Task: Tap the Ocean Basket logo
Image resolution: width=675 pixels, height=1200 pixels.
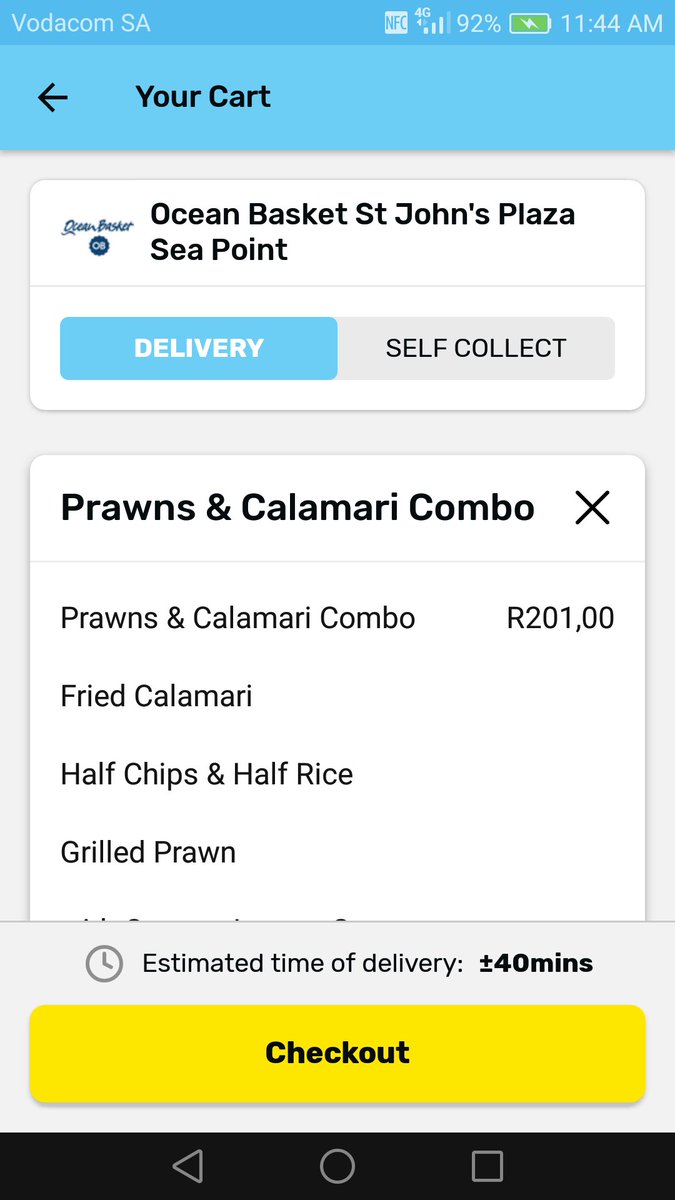Action: point(97,232)
